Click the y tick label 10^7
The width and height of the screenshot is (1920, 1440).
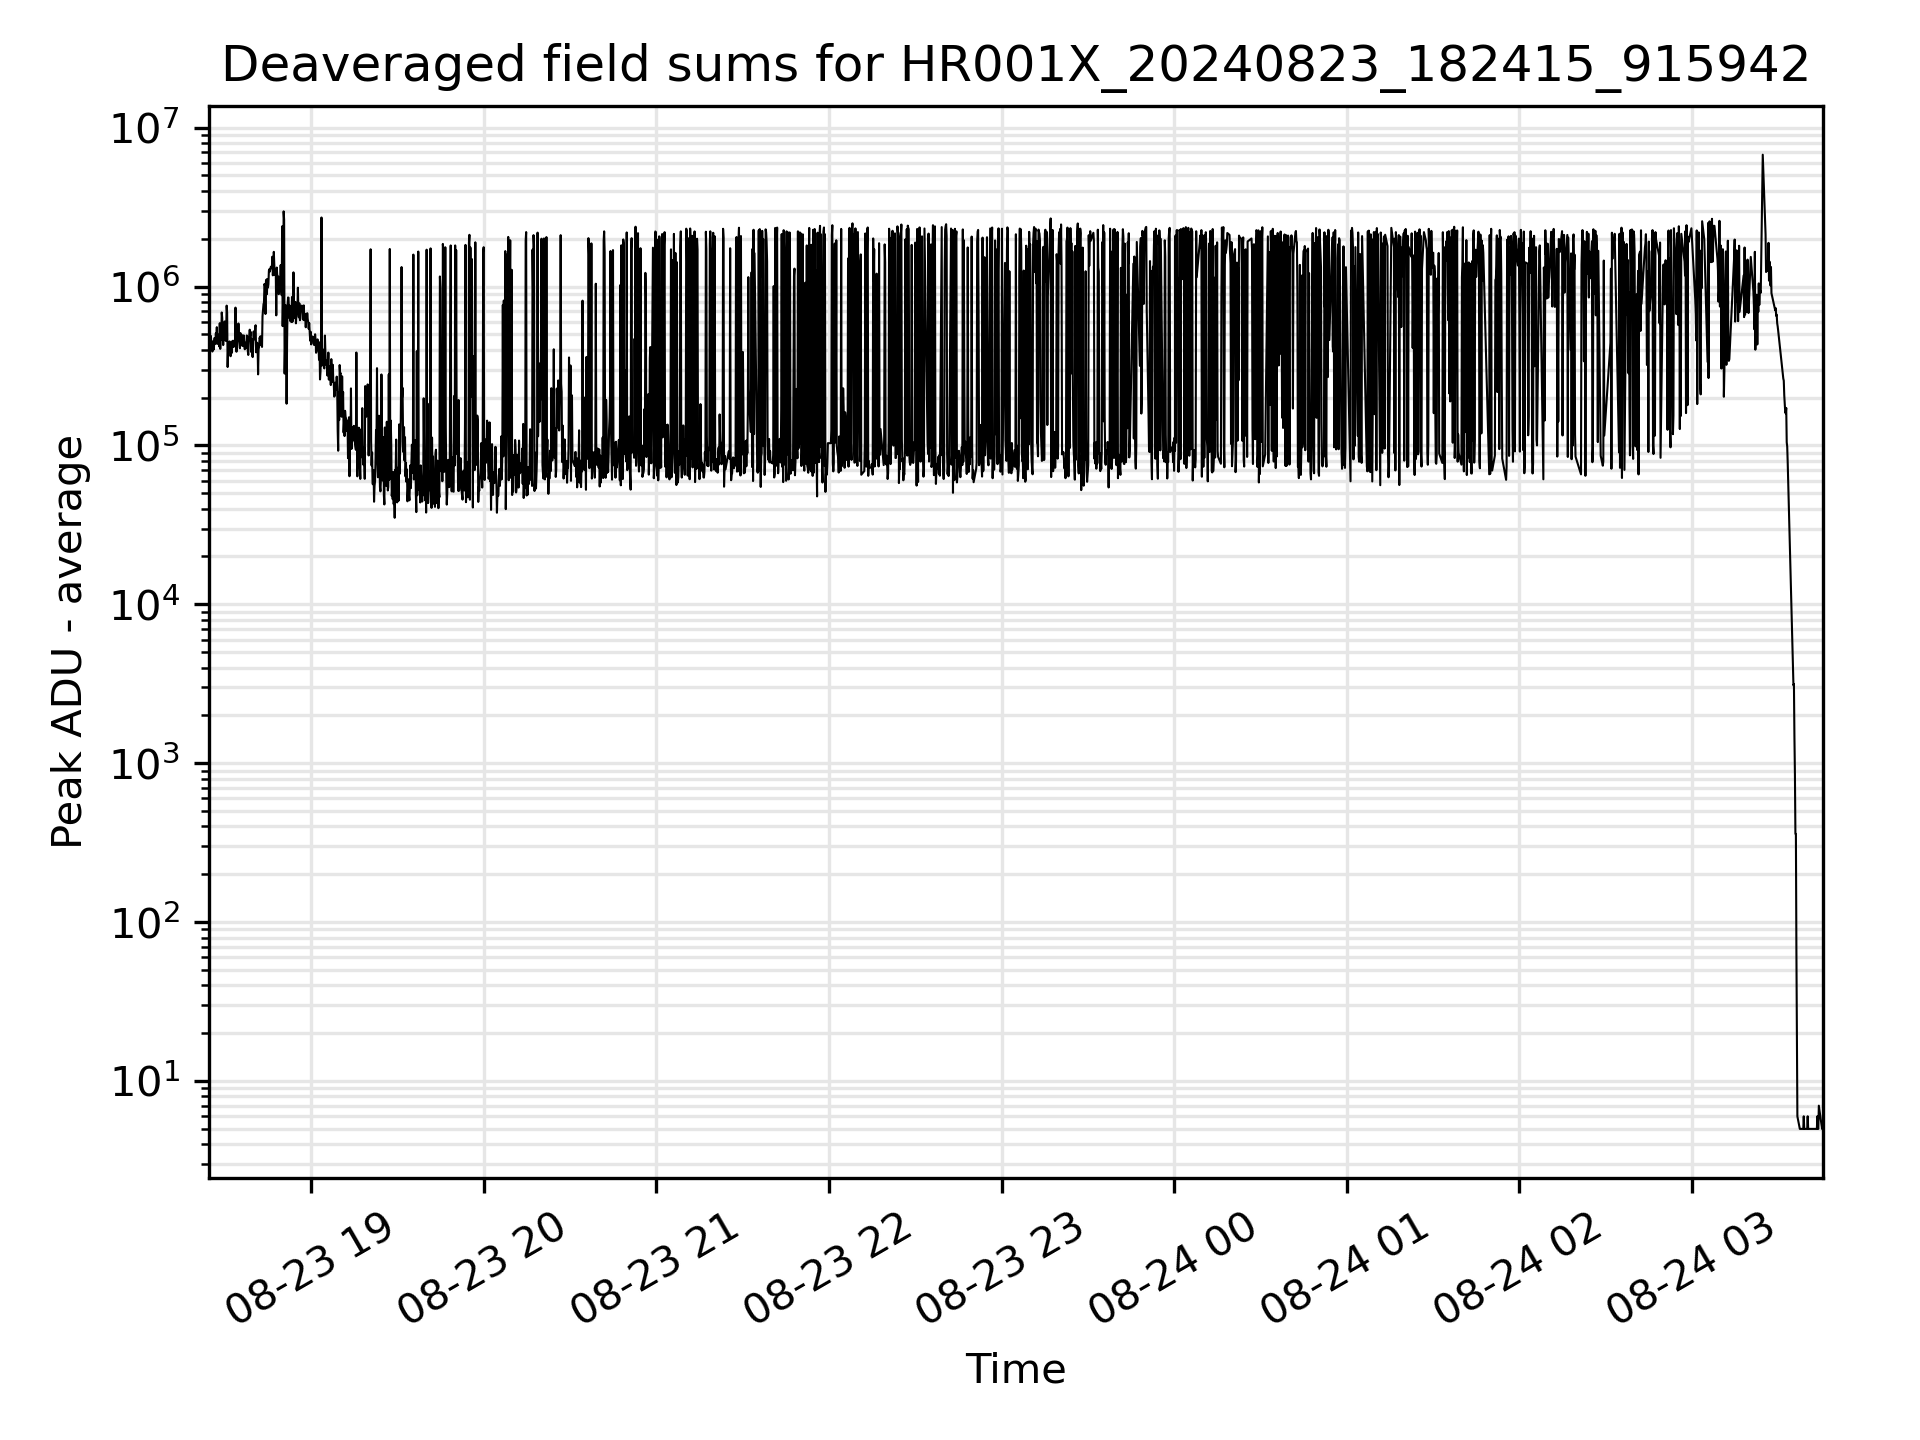click(x=146, y=128)
